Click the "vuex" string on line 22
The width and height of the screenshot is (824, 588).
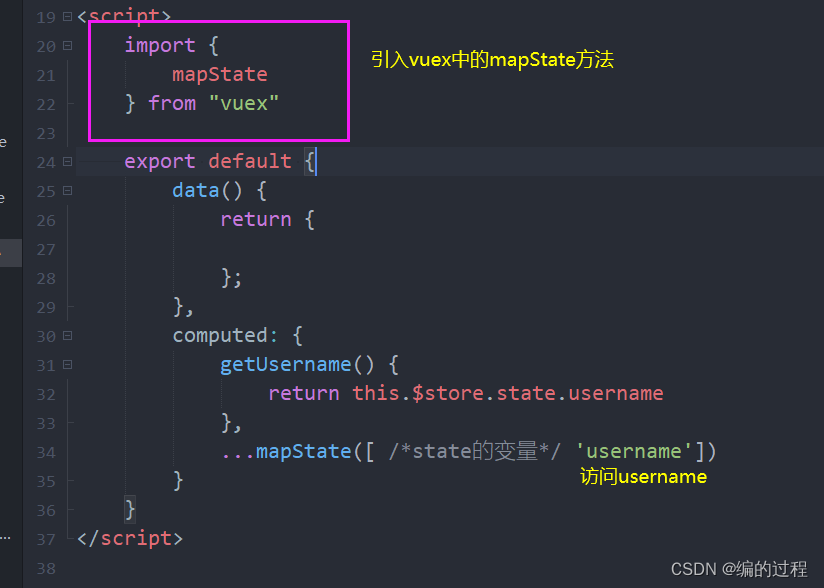point(243,103)
